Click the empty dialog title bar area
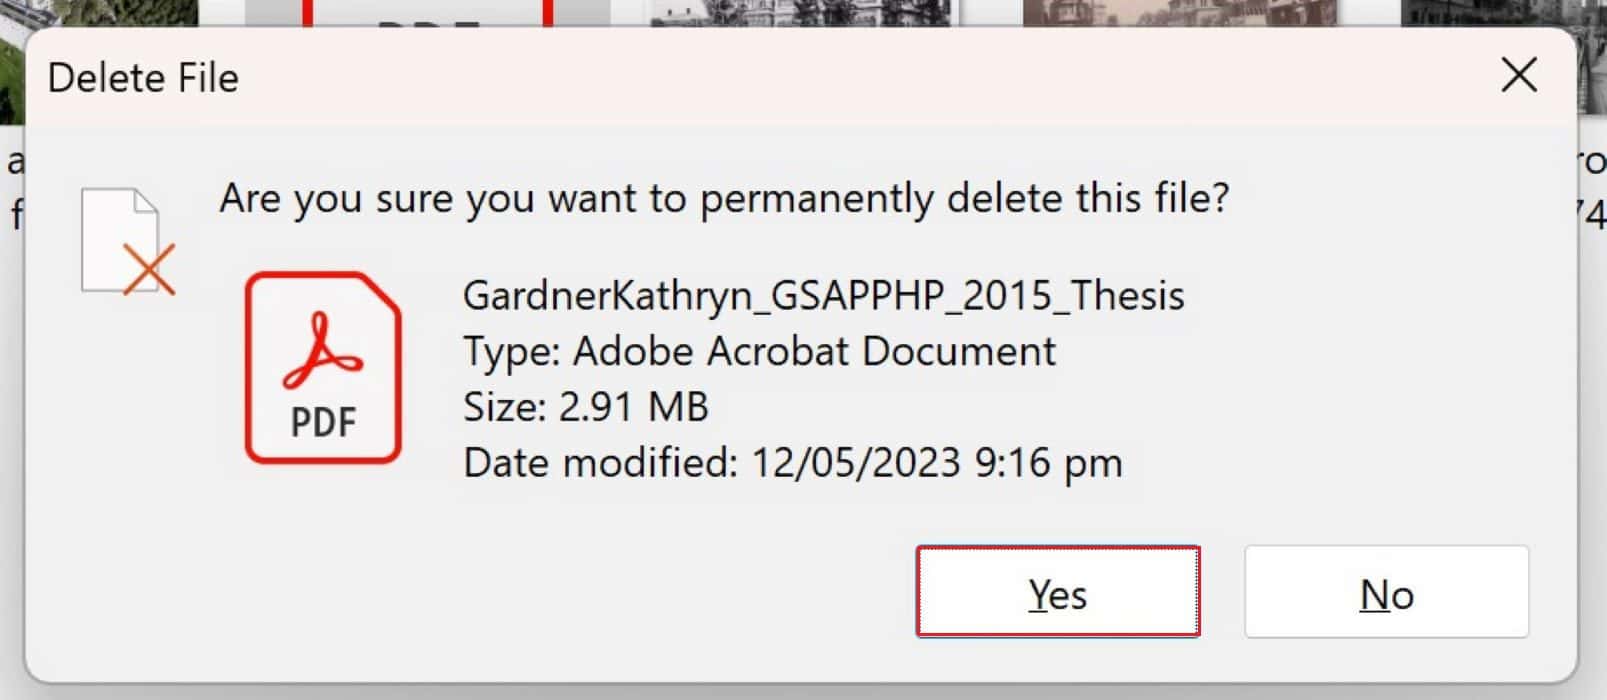Image resolution: width=1607 pixels, height=700 pixels. pos(860,77)
